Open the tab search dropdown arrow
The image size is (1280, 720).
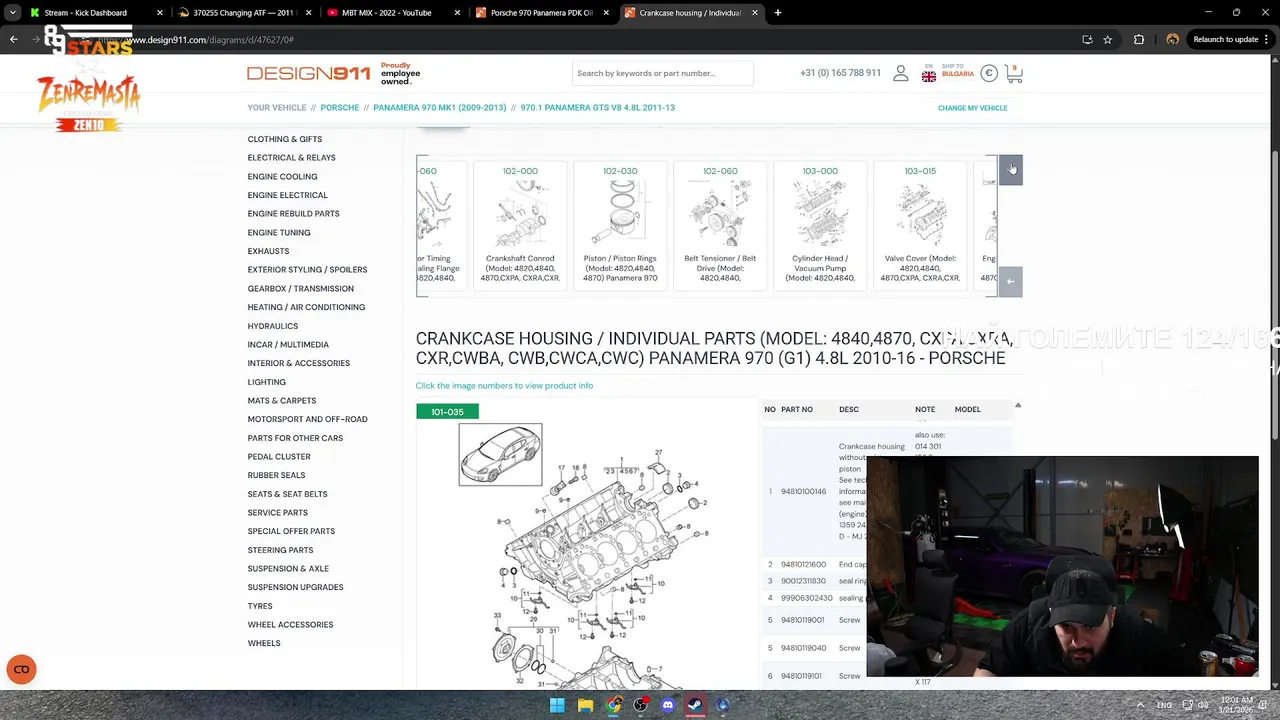coord(12,13)
